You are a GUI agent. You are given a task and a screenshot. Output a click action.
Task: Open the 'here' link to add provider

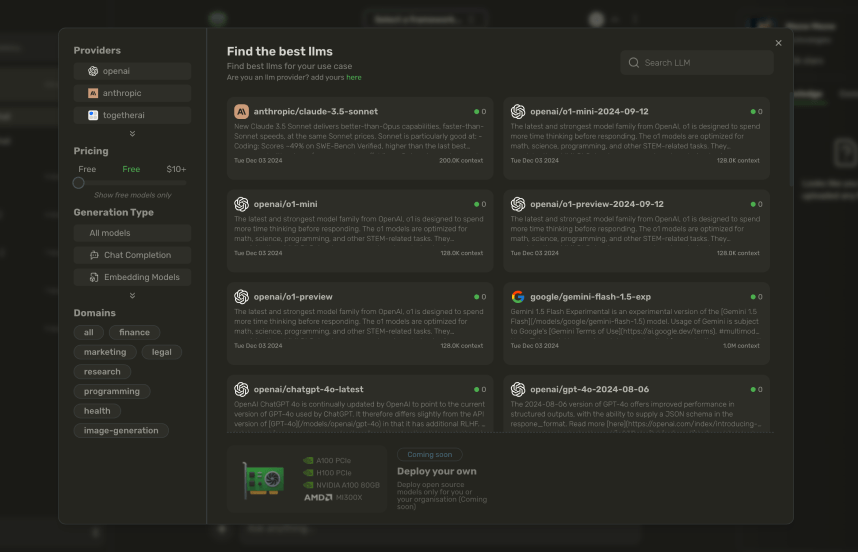353,78
